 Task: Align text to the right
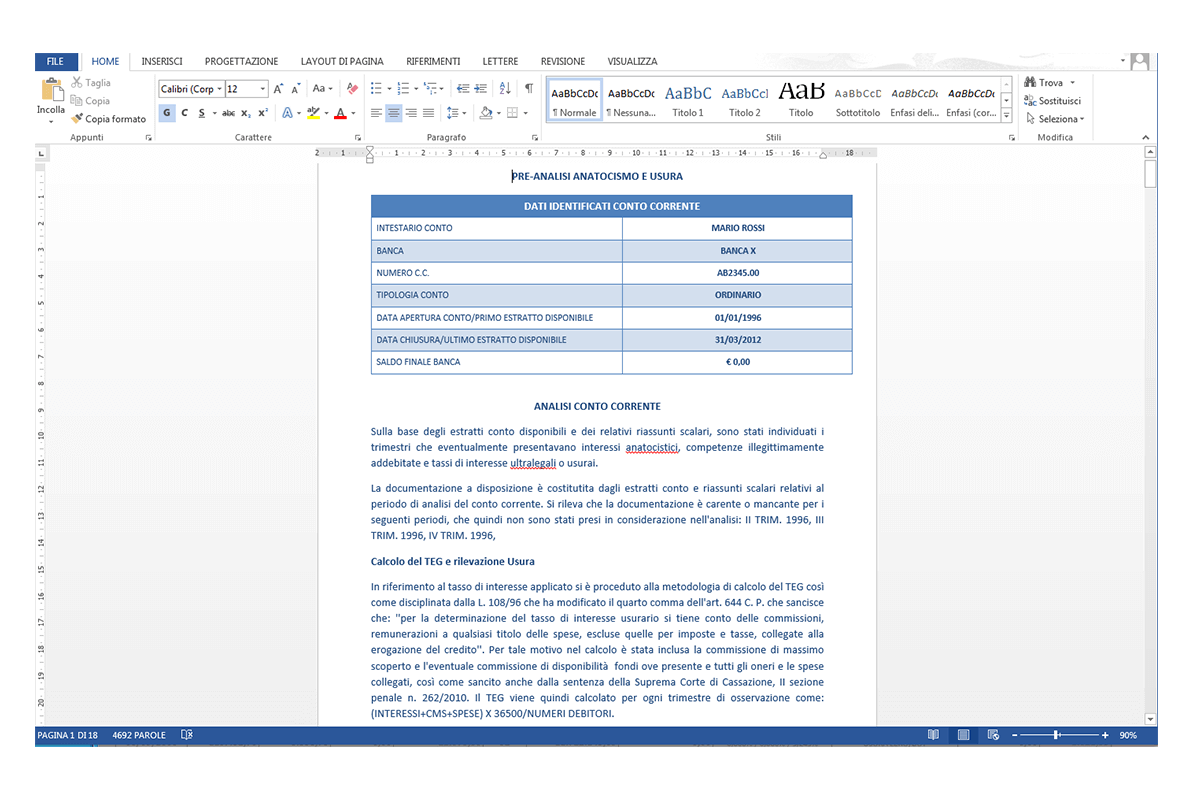coord(411,113)
